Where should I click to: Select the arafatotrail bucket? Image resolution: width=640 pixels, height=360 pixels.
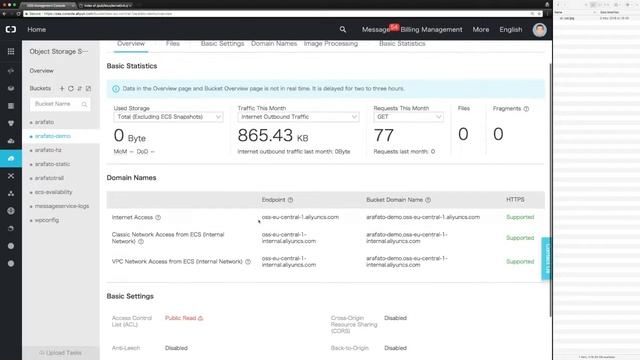[x=49, y=178]
